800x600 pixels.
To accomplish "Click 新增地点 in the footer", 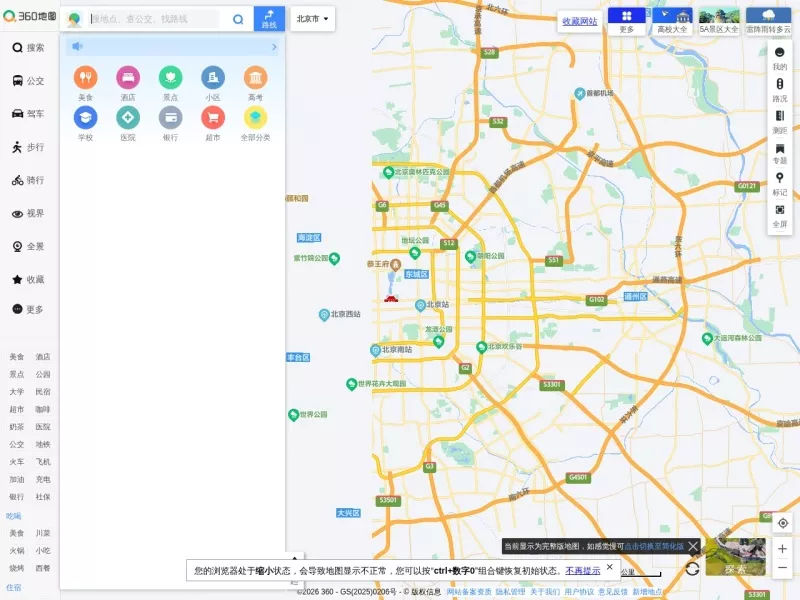I will 647,592.
